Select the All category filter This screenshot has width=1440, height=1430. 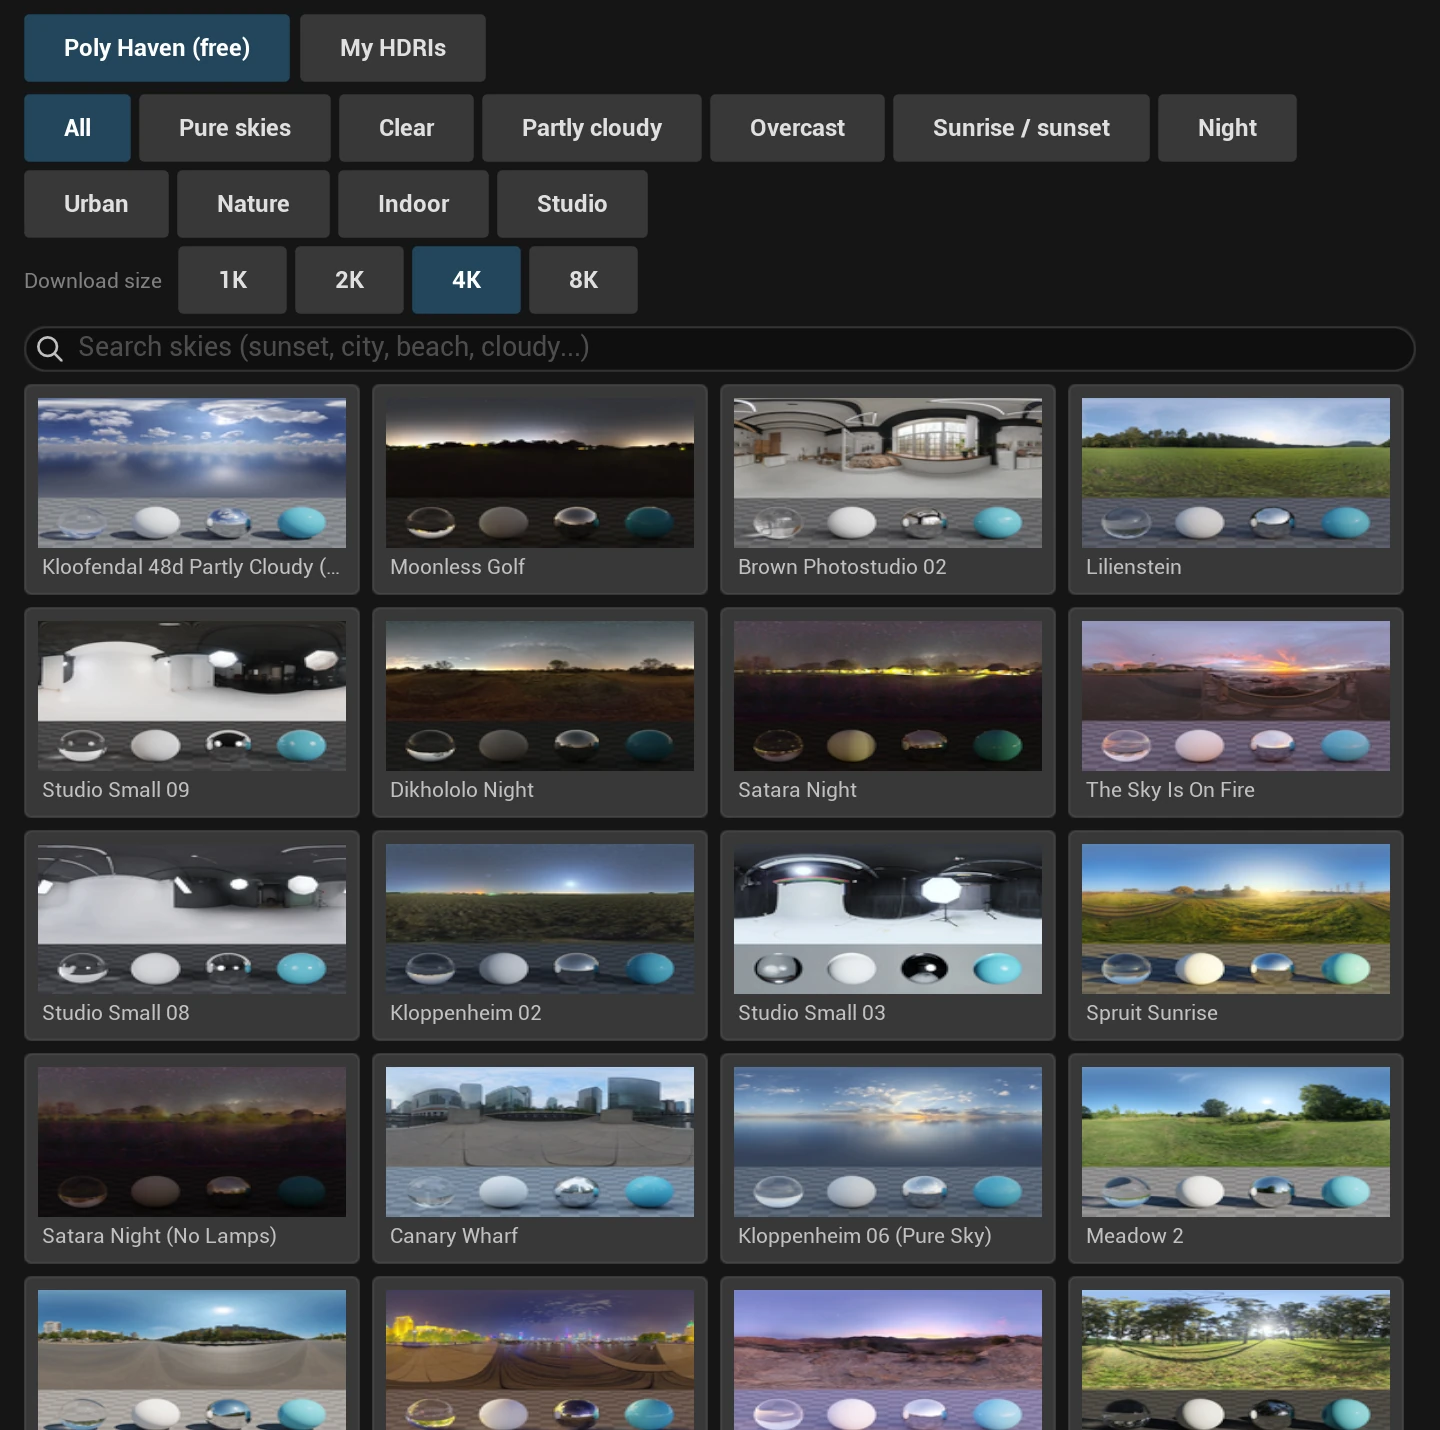78,128
